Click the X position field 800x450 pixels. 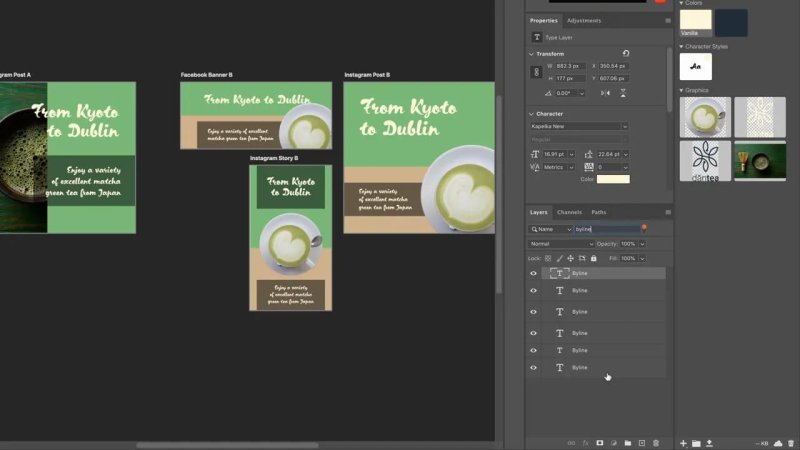(x=613, y=66)
